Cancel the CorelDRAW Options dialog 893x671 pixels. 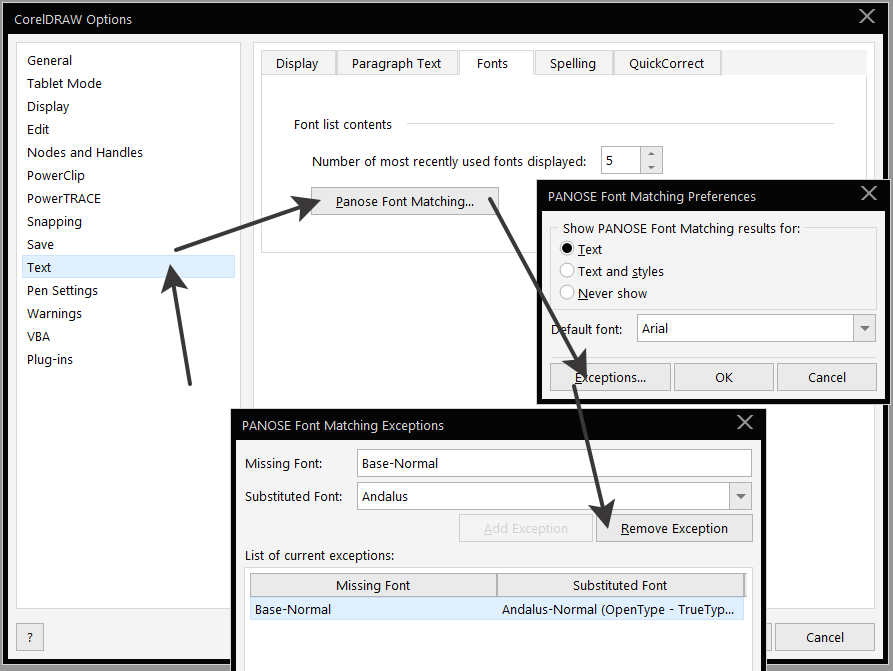(825, 637)
